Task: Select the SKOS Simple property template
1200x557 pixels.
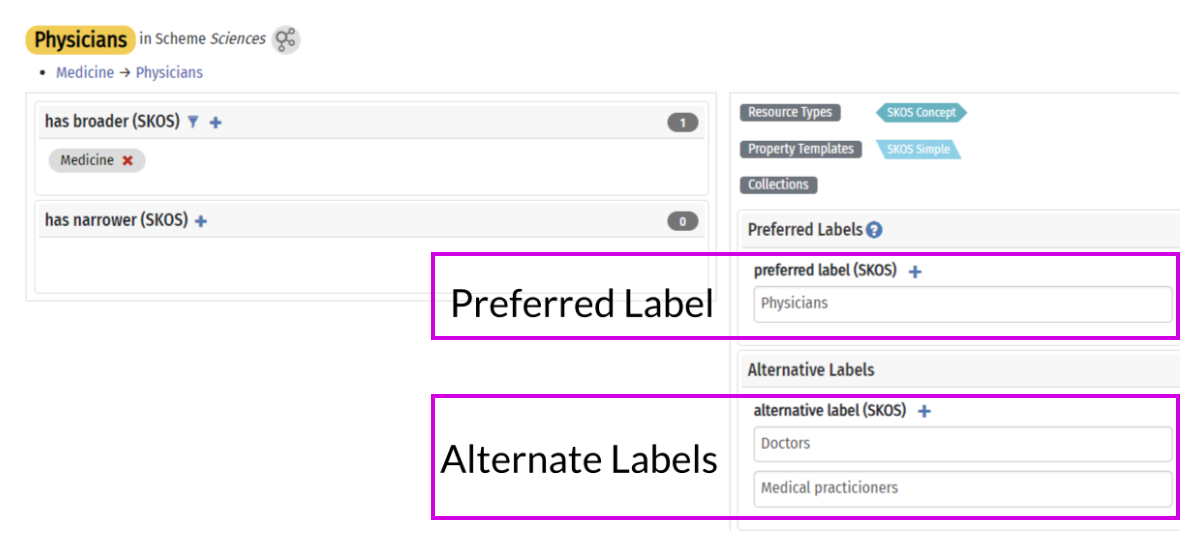Action: [918, 150]
